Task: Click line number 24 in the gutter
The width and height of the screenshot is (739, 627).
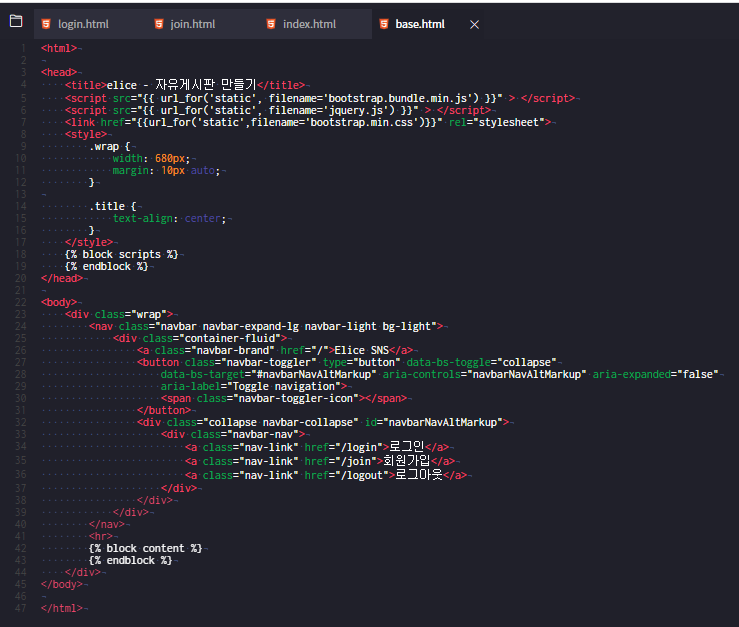Action: [21, 326]
